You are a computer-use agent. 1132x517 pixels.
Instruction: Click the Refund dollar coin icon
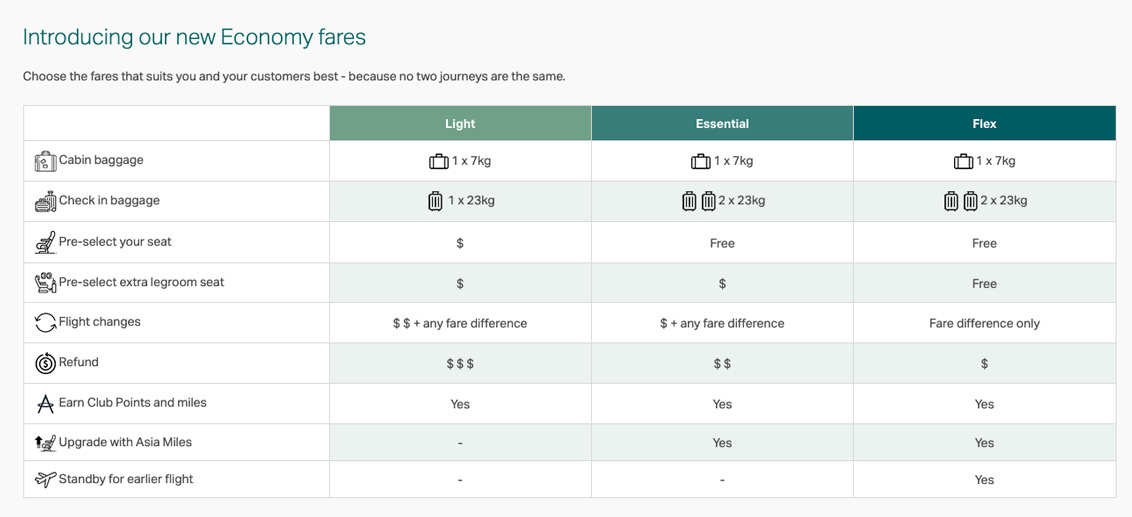coord(45,363)
